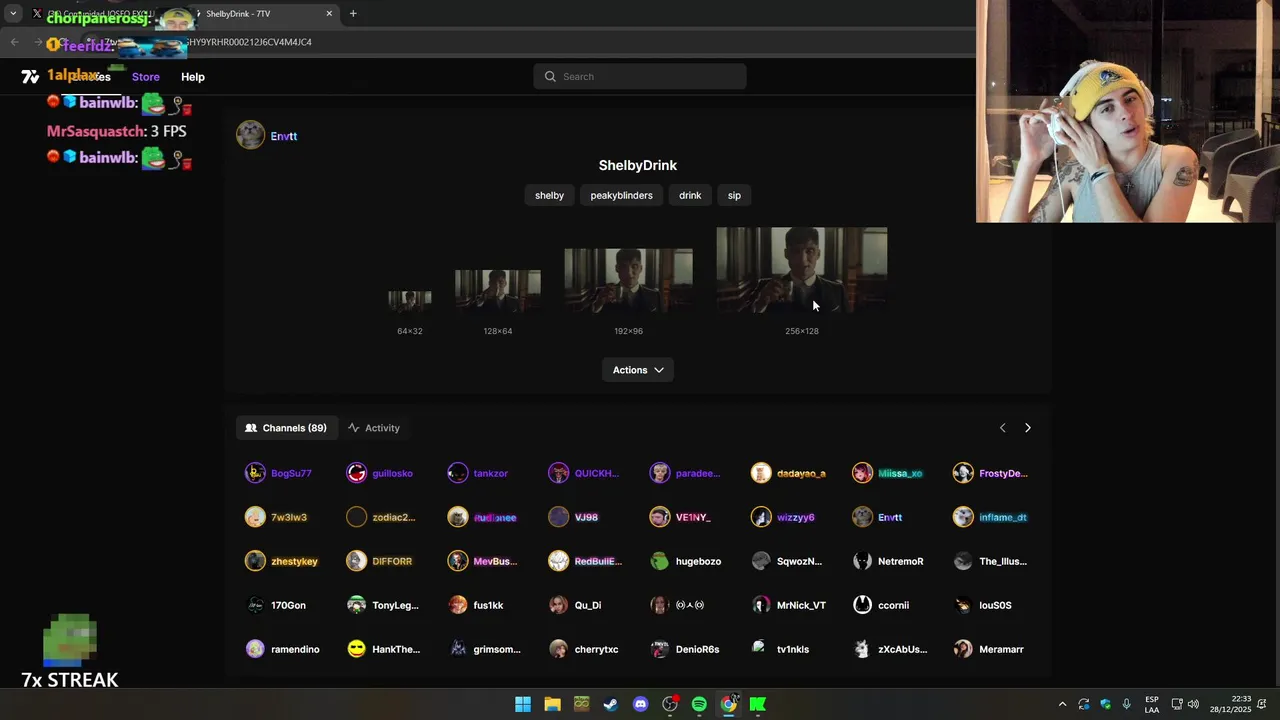Select the shelby tag
Viewport: 1280px width, 720px height.
(549, 195)
